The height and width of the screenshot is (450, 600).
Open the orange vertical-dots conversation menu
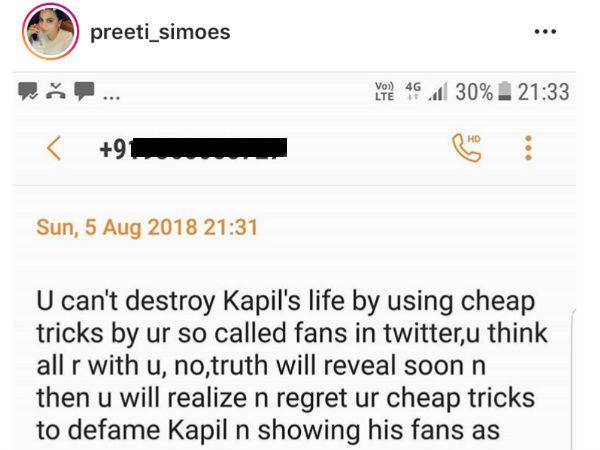528,149
